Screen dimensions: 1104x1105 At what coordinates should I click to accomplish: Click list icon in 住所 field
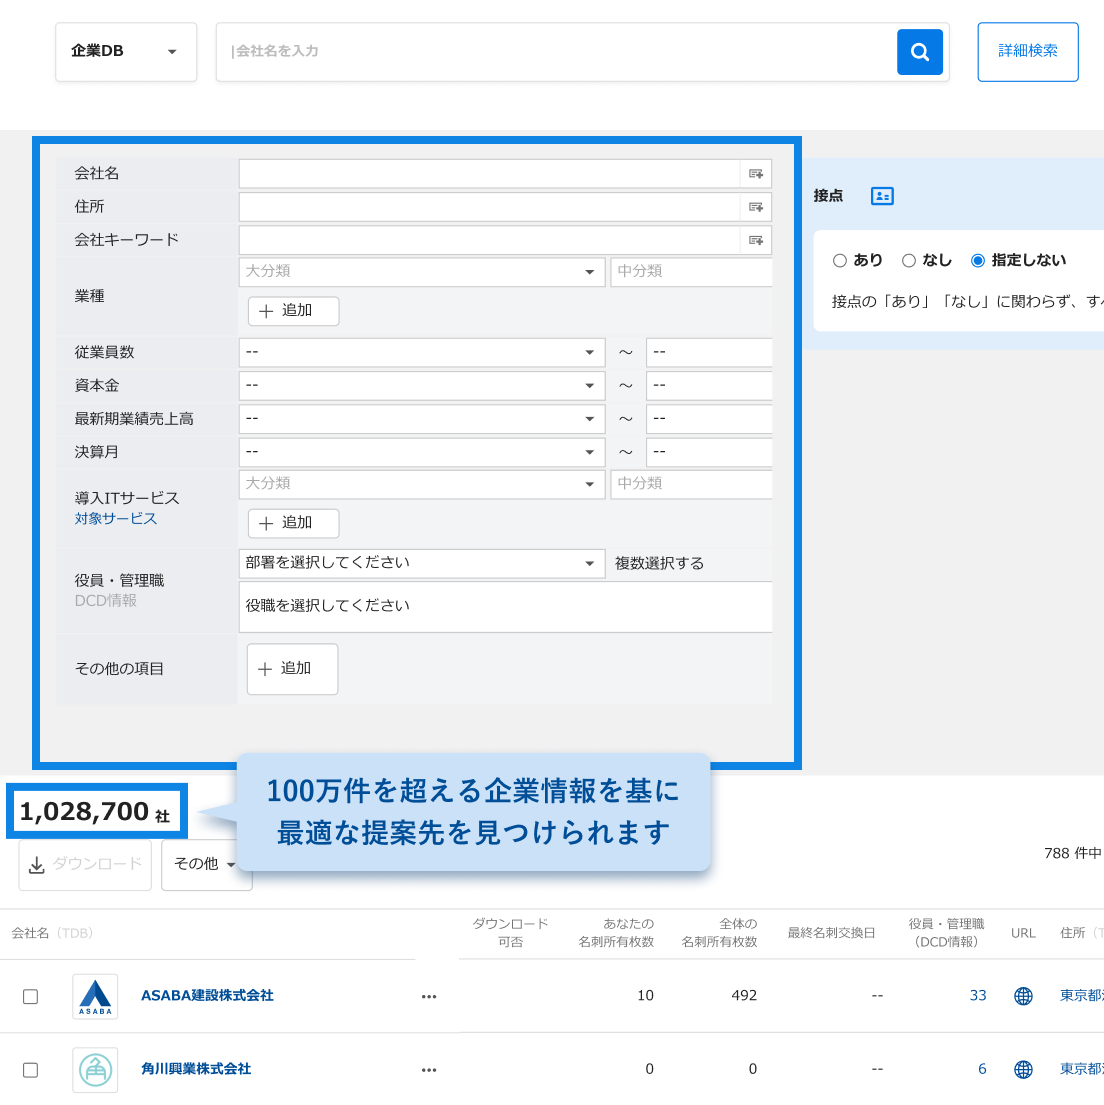[756, 207]
